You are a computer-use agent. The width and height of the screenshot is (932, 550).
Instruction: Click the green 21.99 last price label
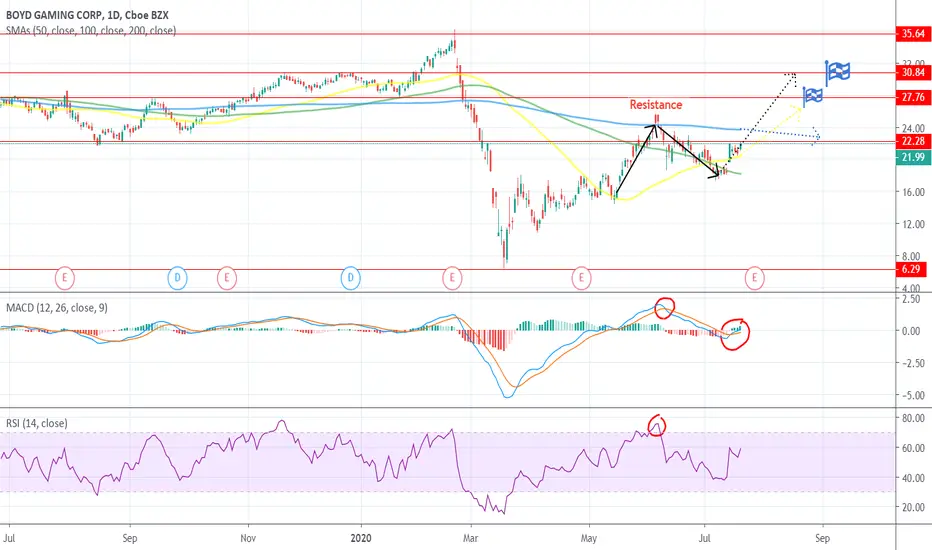click(x=913, y=157)
